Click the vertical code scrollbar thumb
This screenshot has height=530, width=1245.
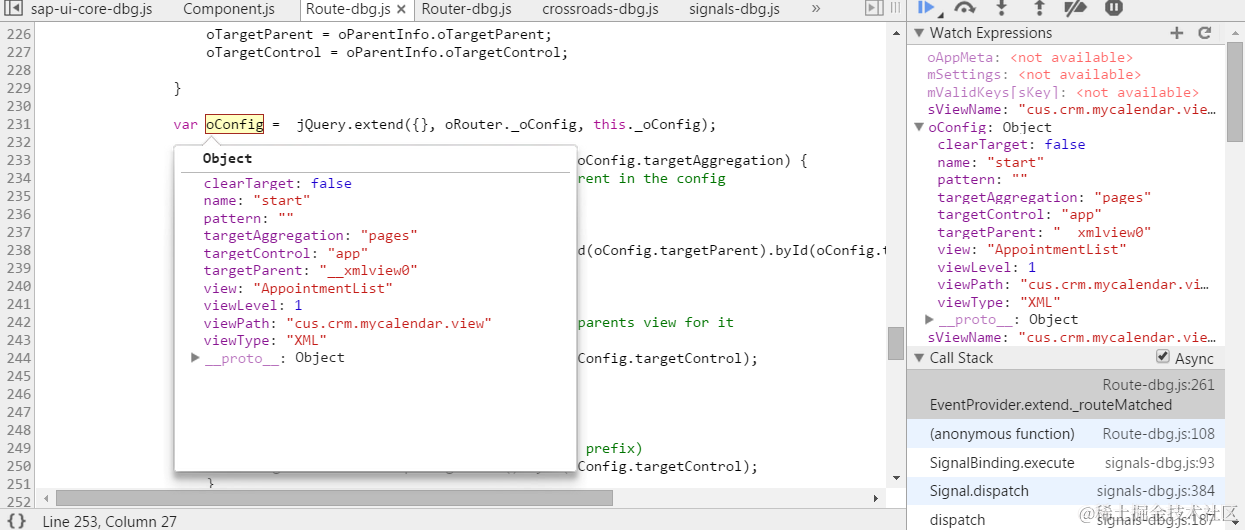point(896,343)
